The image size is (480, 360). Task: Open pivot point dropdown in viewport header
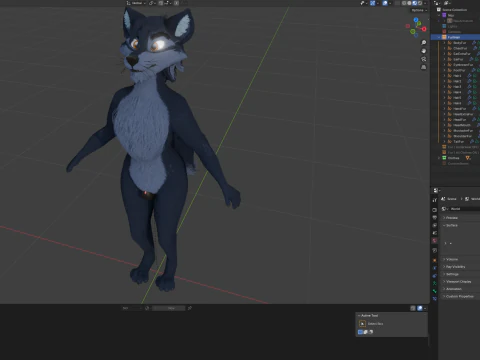tap(152, 3)
